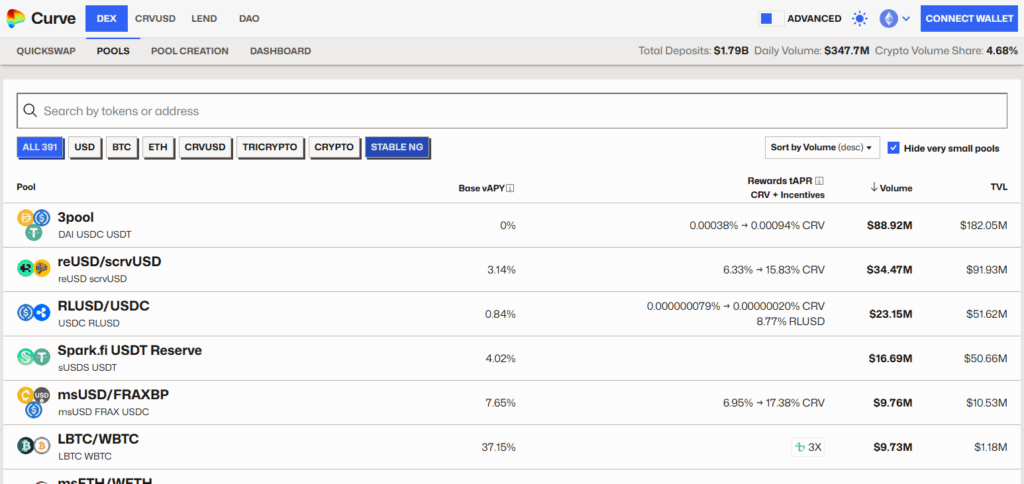This screenshot has height=484, width=1024.
Task: Filter pools by BTC
Action: pos(121,148)
